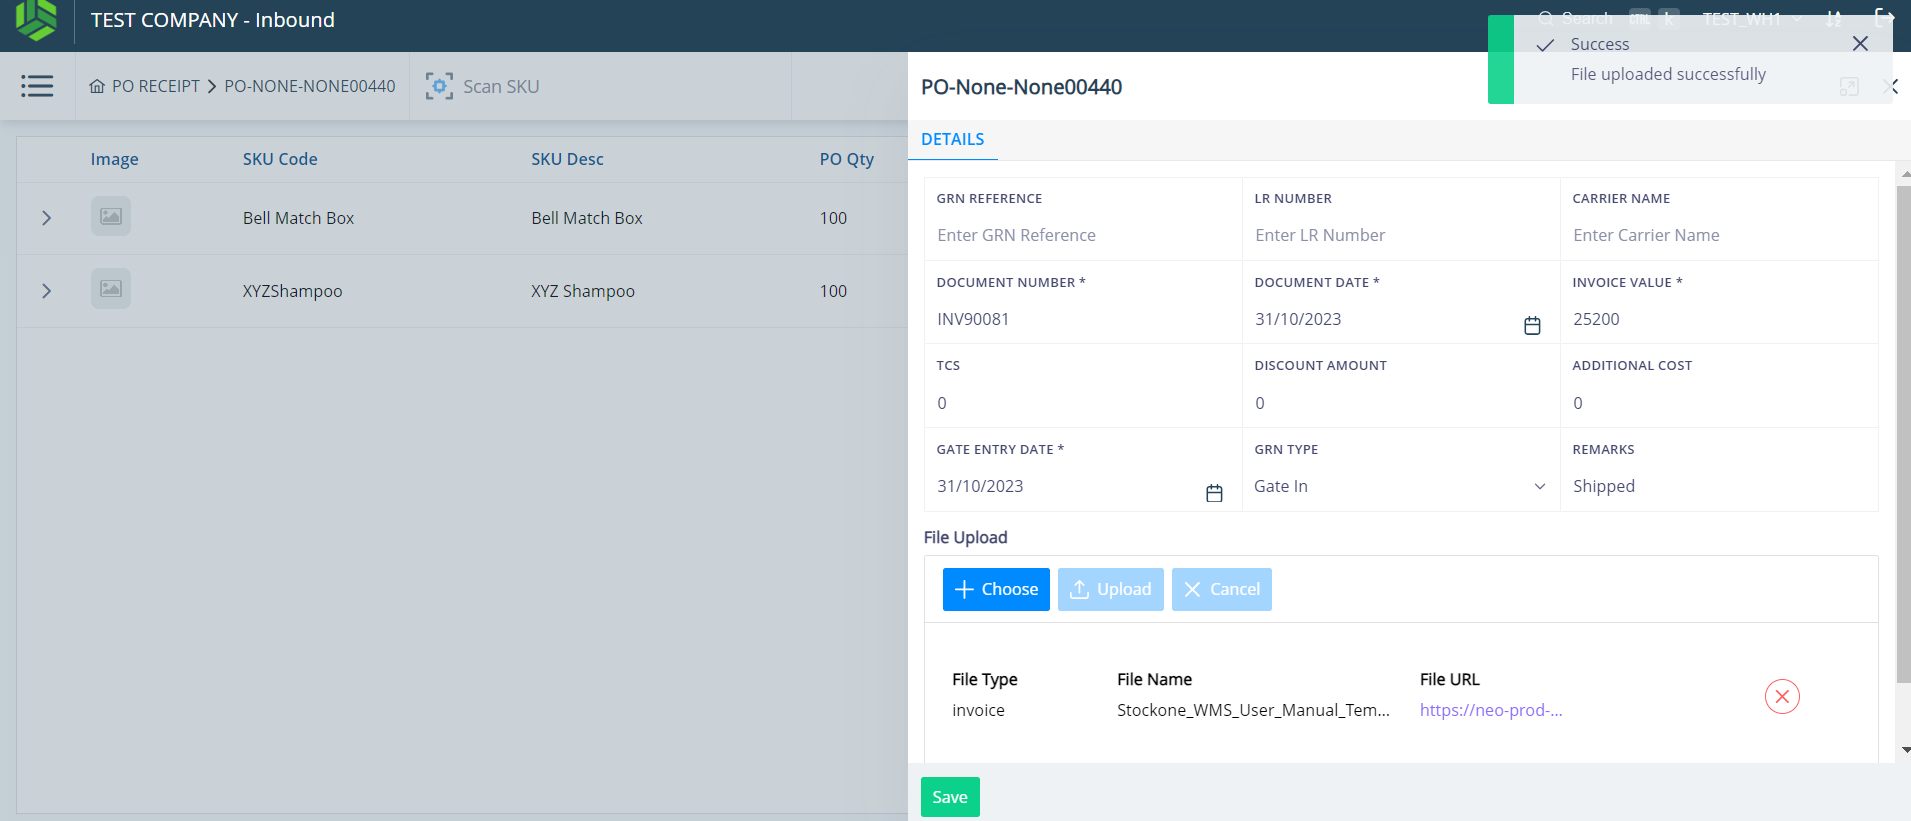This screenshot has width=1911, height=821.
Task: Go to PO RECEIPT breadcrumb
Action: point(155,86)
